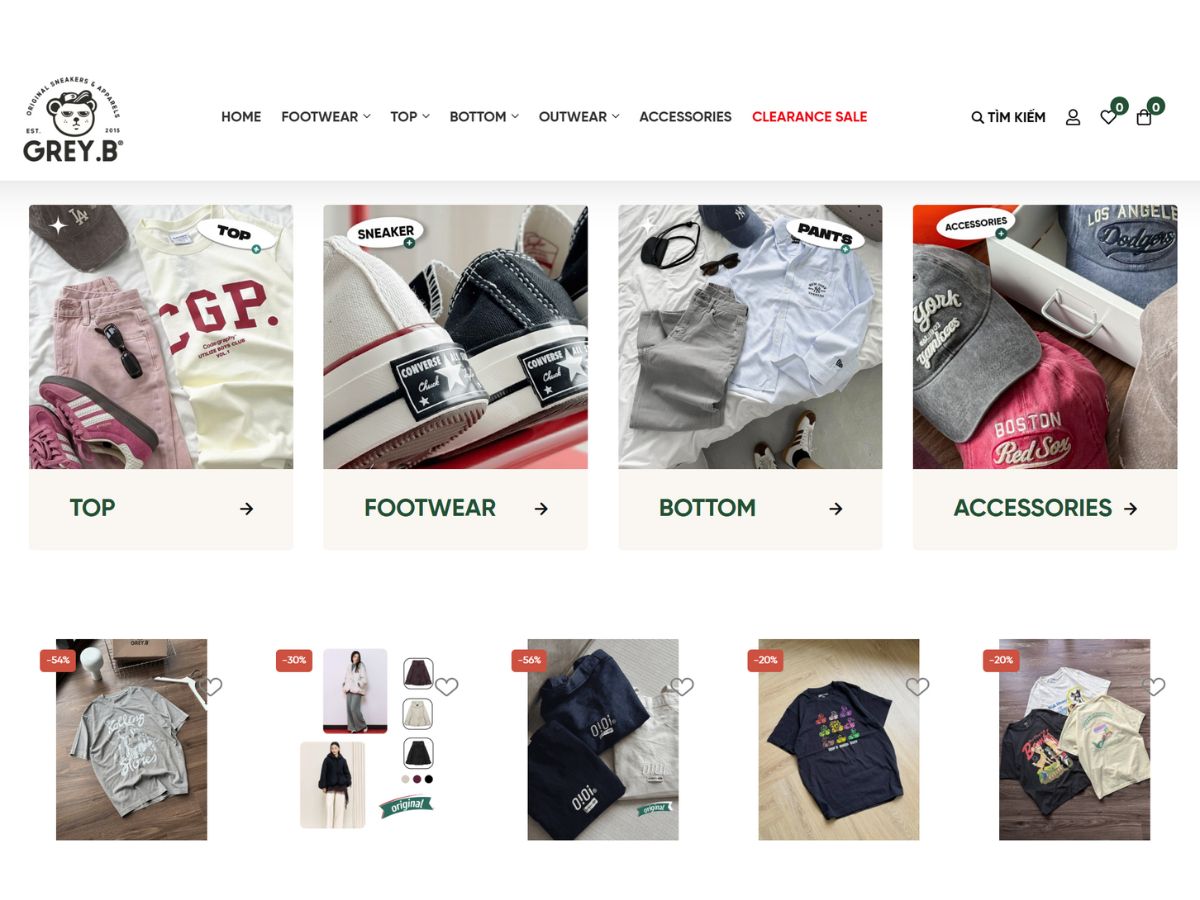Viewport: 1200px width, 900px height.
Task: Open the shopping bag cart icon
Action: 1144,117
